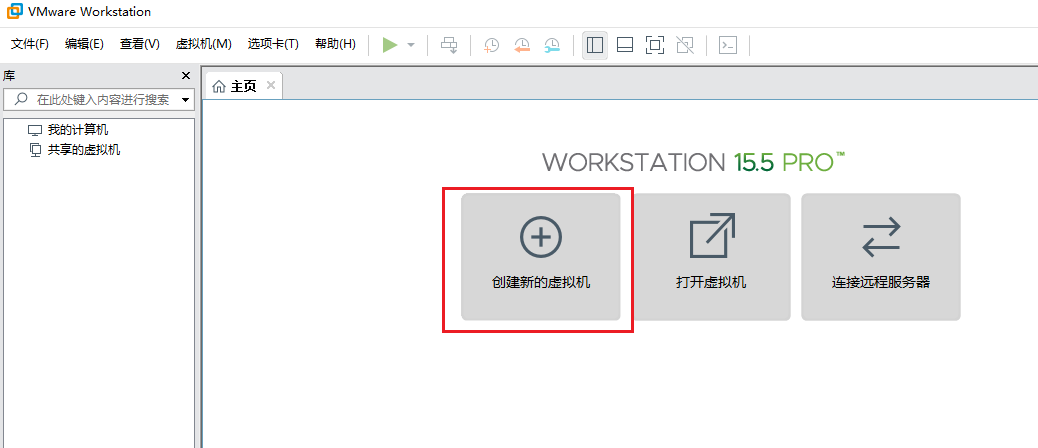Open the 查看(V) menu
This screenshot has height=448, width=1038.
pos(140,44)
